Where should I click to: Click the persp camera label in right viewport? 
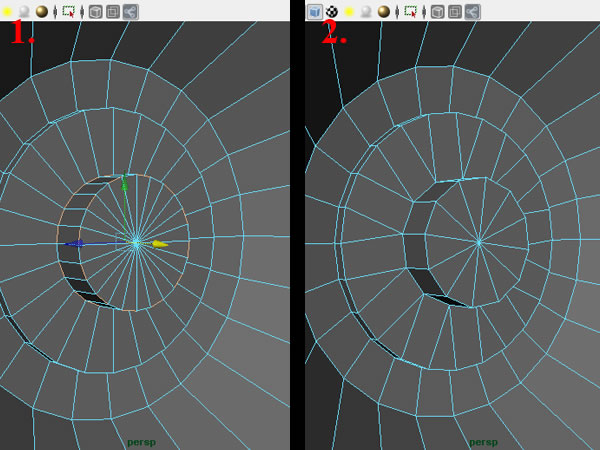(x=484, y=442)
